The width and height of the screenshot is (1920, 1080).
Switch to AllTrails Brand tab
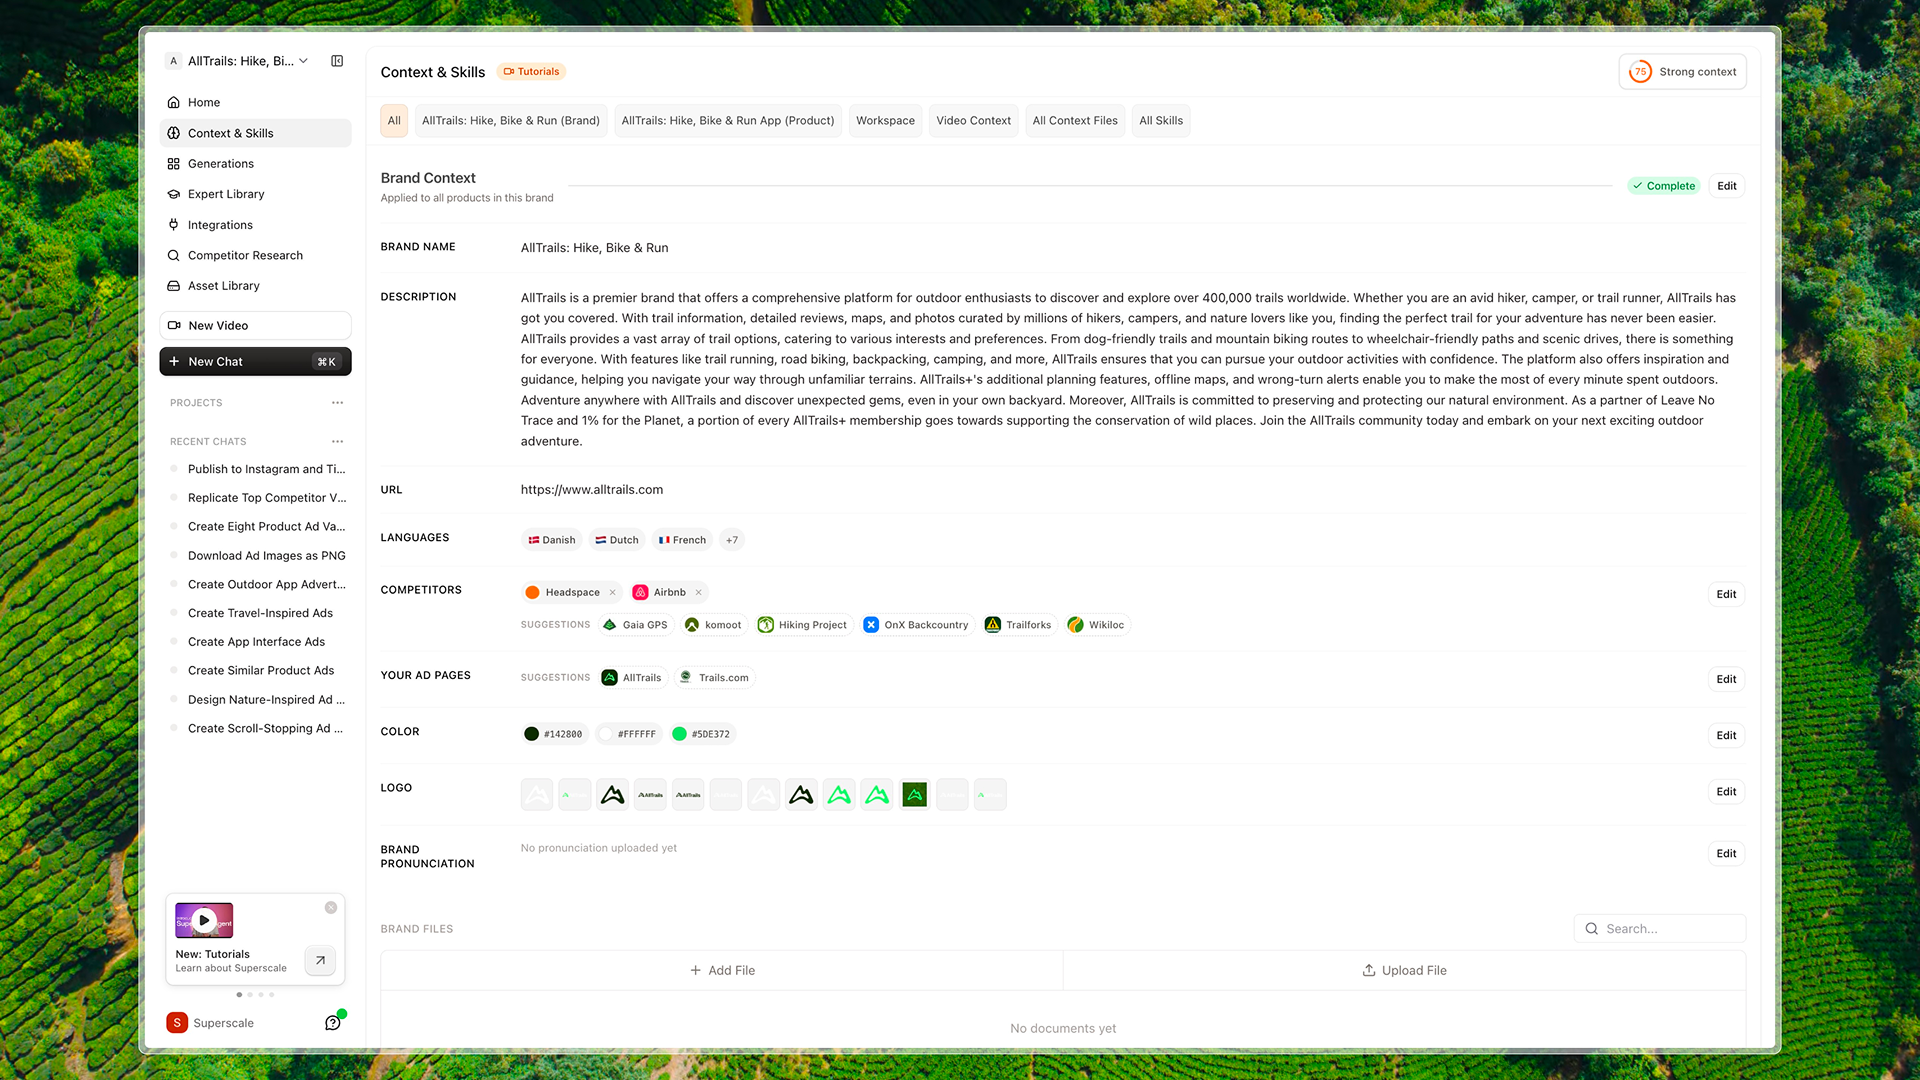[511, 121]
